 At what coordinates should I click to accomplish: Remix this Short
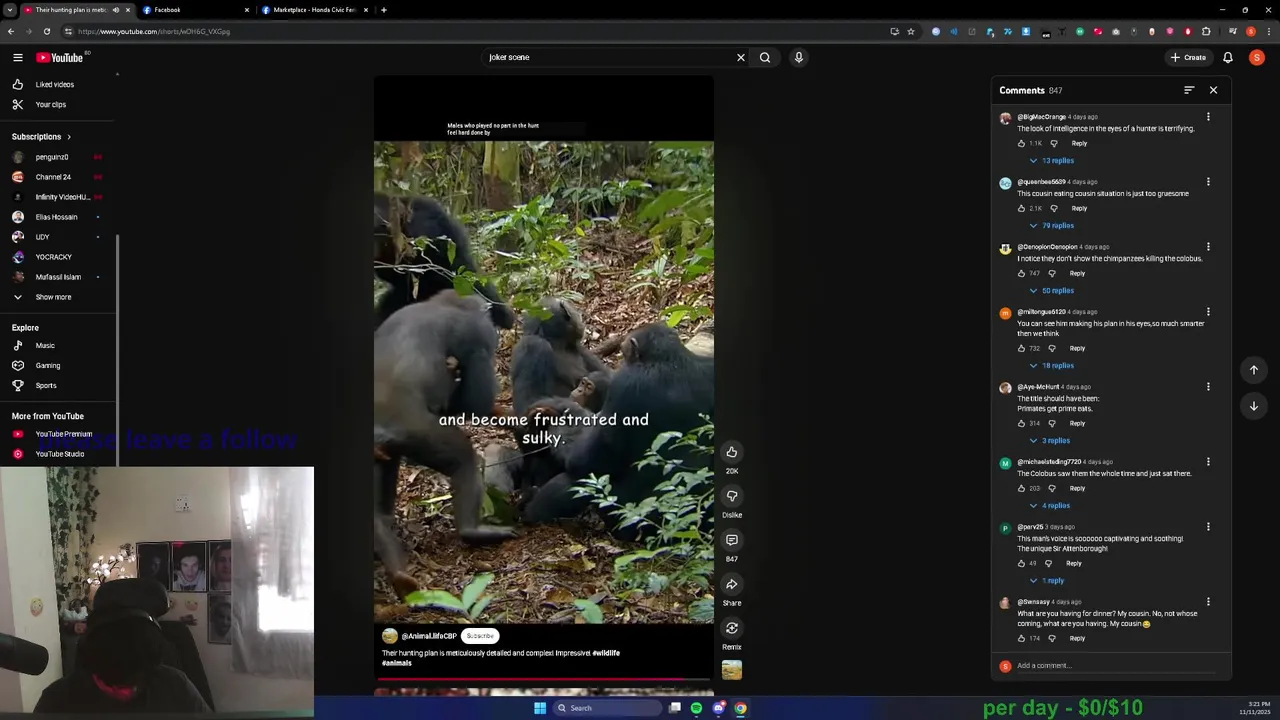(x=732, y=628)
